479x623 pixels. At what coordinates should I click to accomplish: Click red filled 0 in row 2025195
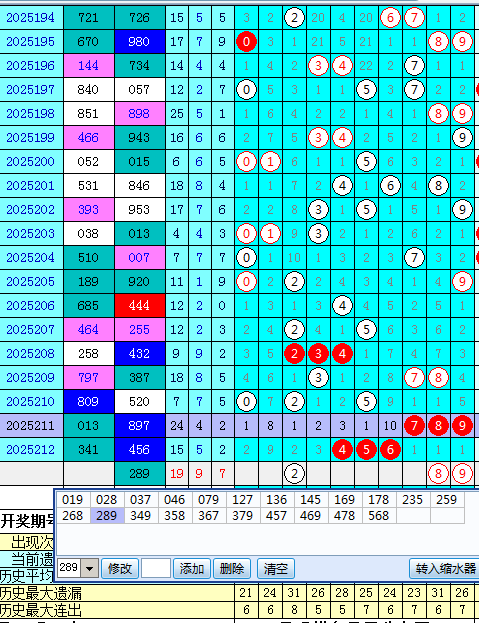point(246,41)
